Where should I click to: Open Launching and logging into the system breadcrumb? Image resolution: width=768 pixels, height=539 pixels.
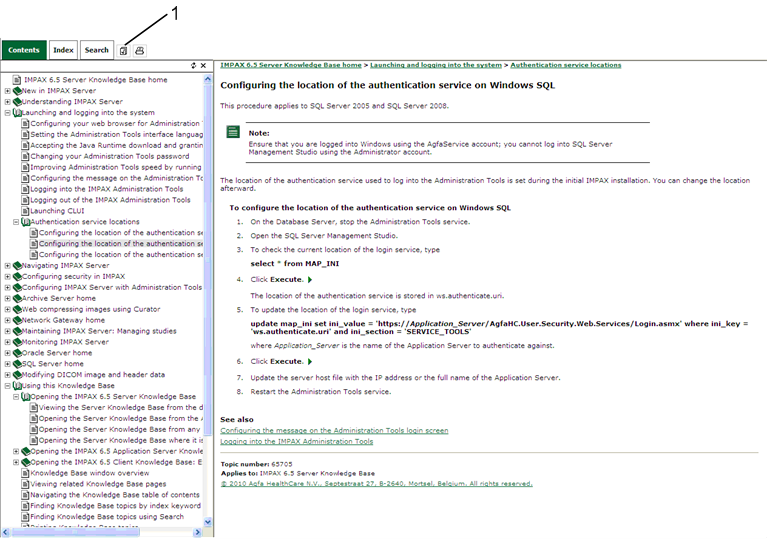pos(436,65)
